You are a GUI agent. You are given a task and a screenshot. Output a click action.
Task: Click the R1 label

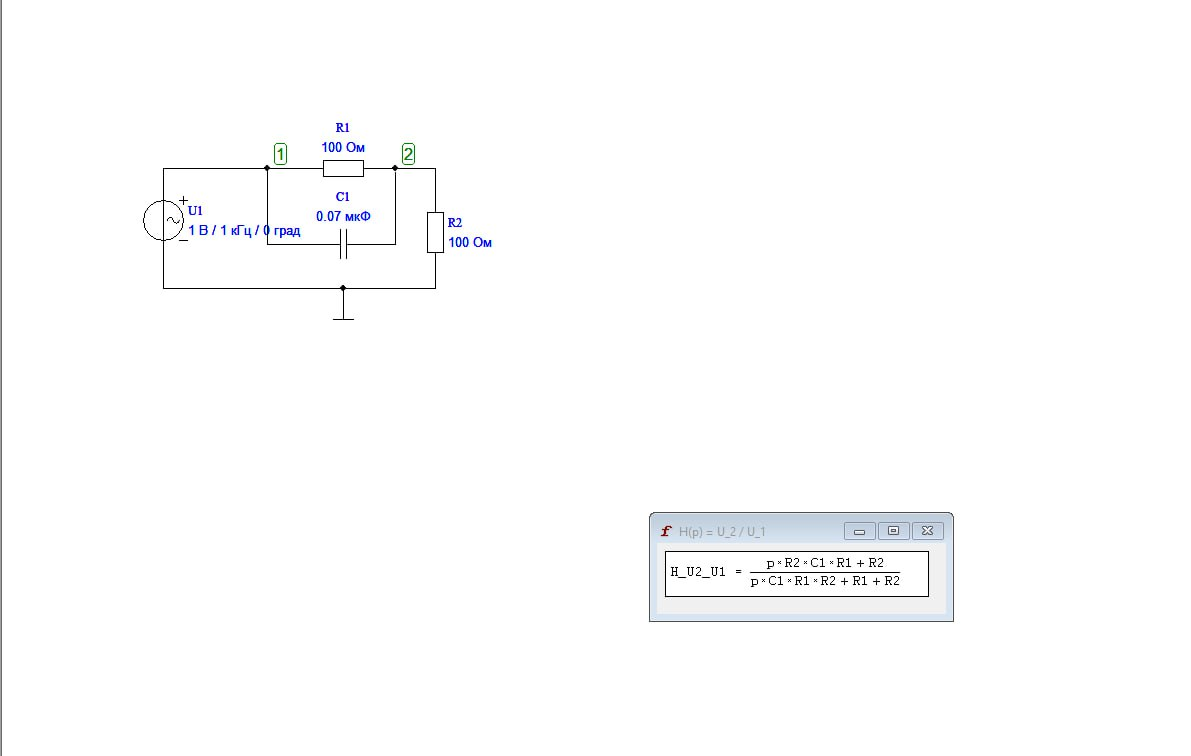pyautogui.click(x=343, y=128)
